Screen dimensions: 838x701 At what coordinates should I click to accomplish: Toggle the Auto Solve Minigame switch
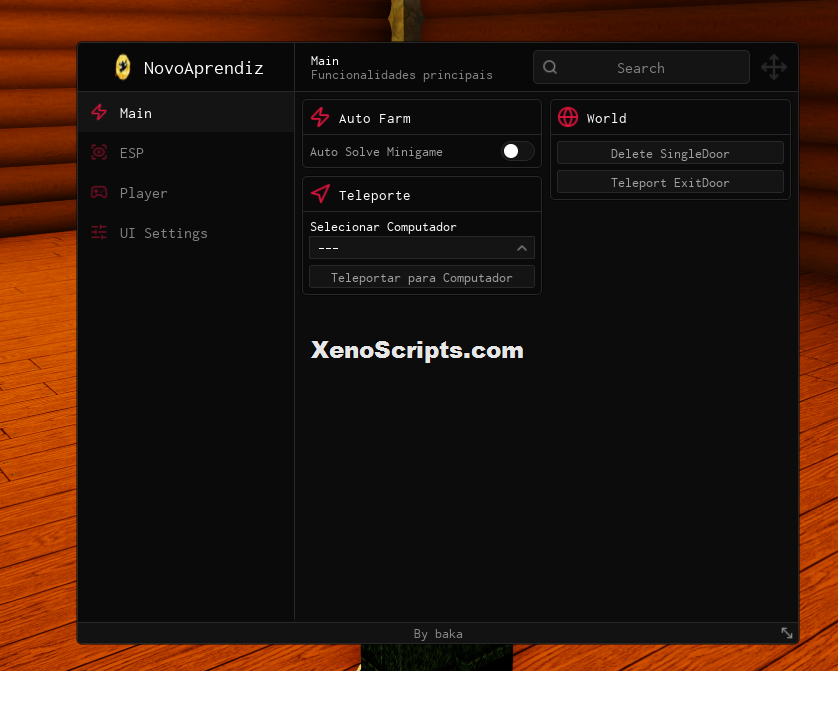coord(517,151)
